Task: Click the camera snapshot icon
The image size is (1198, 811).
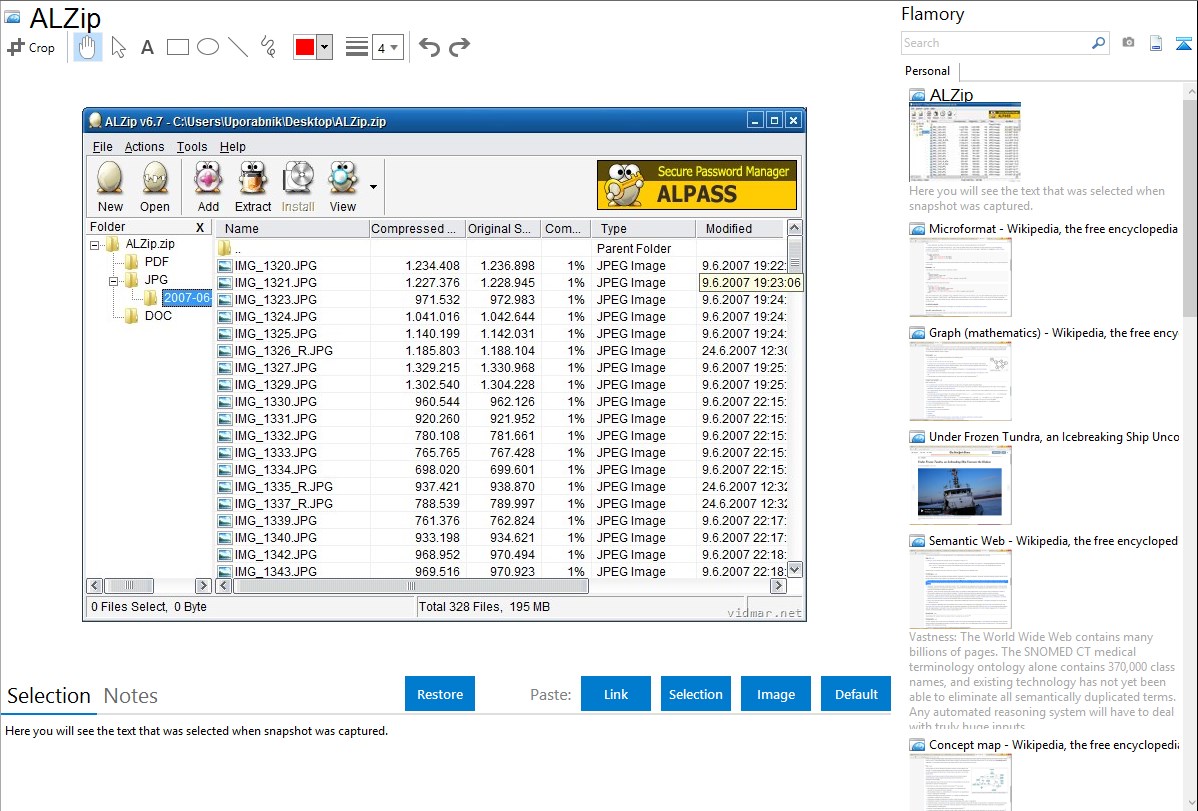Action: click(1128, 43)
